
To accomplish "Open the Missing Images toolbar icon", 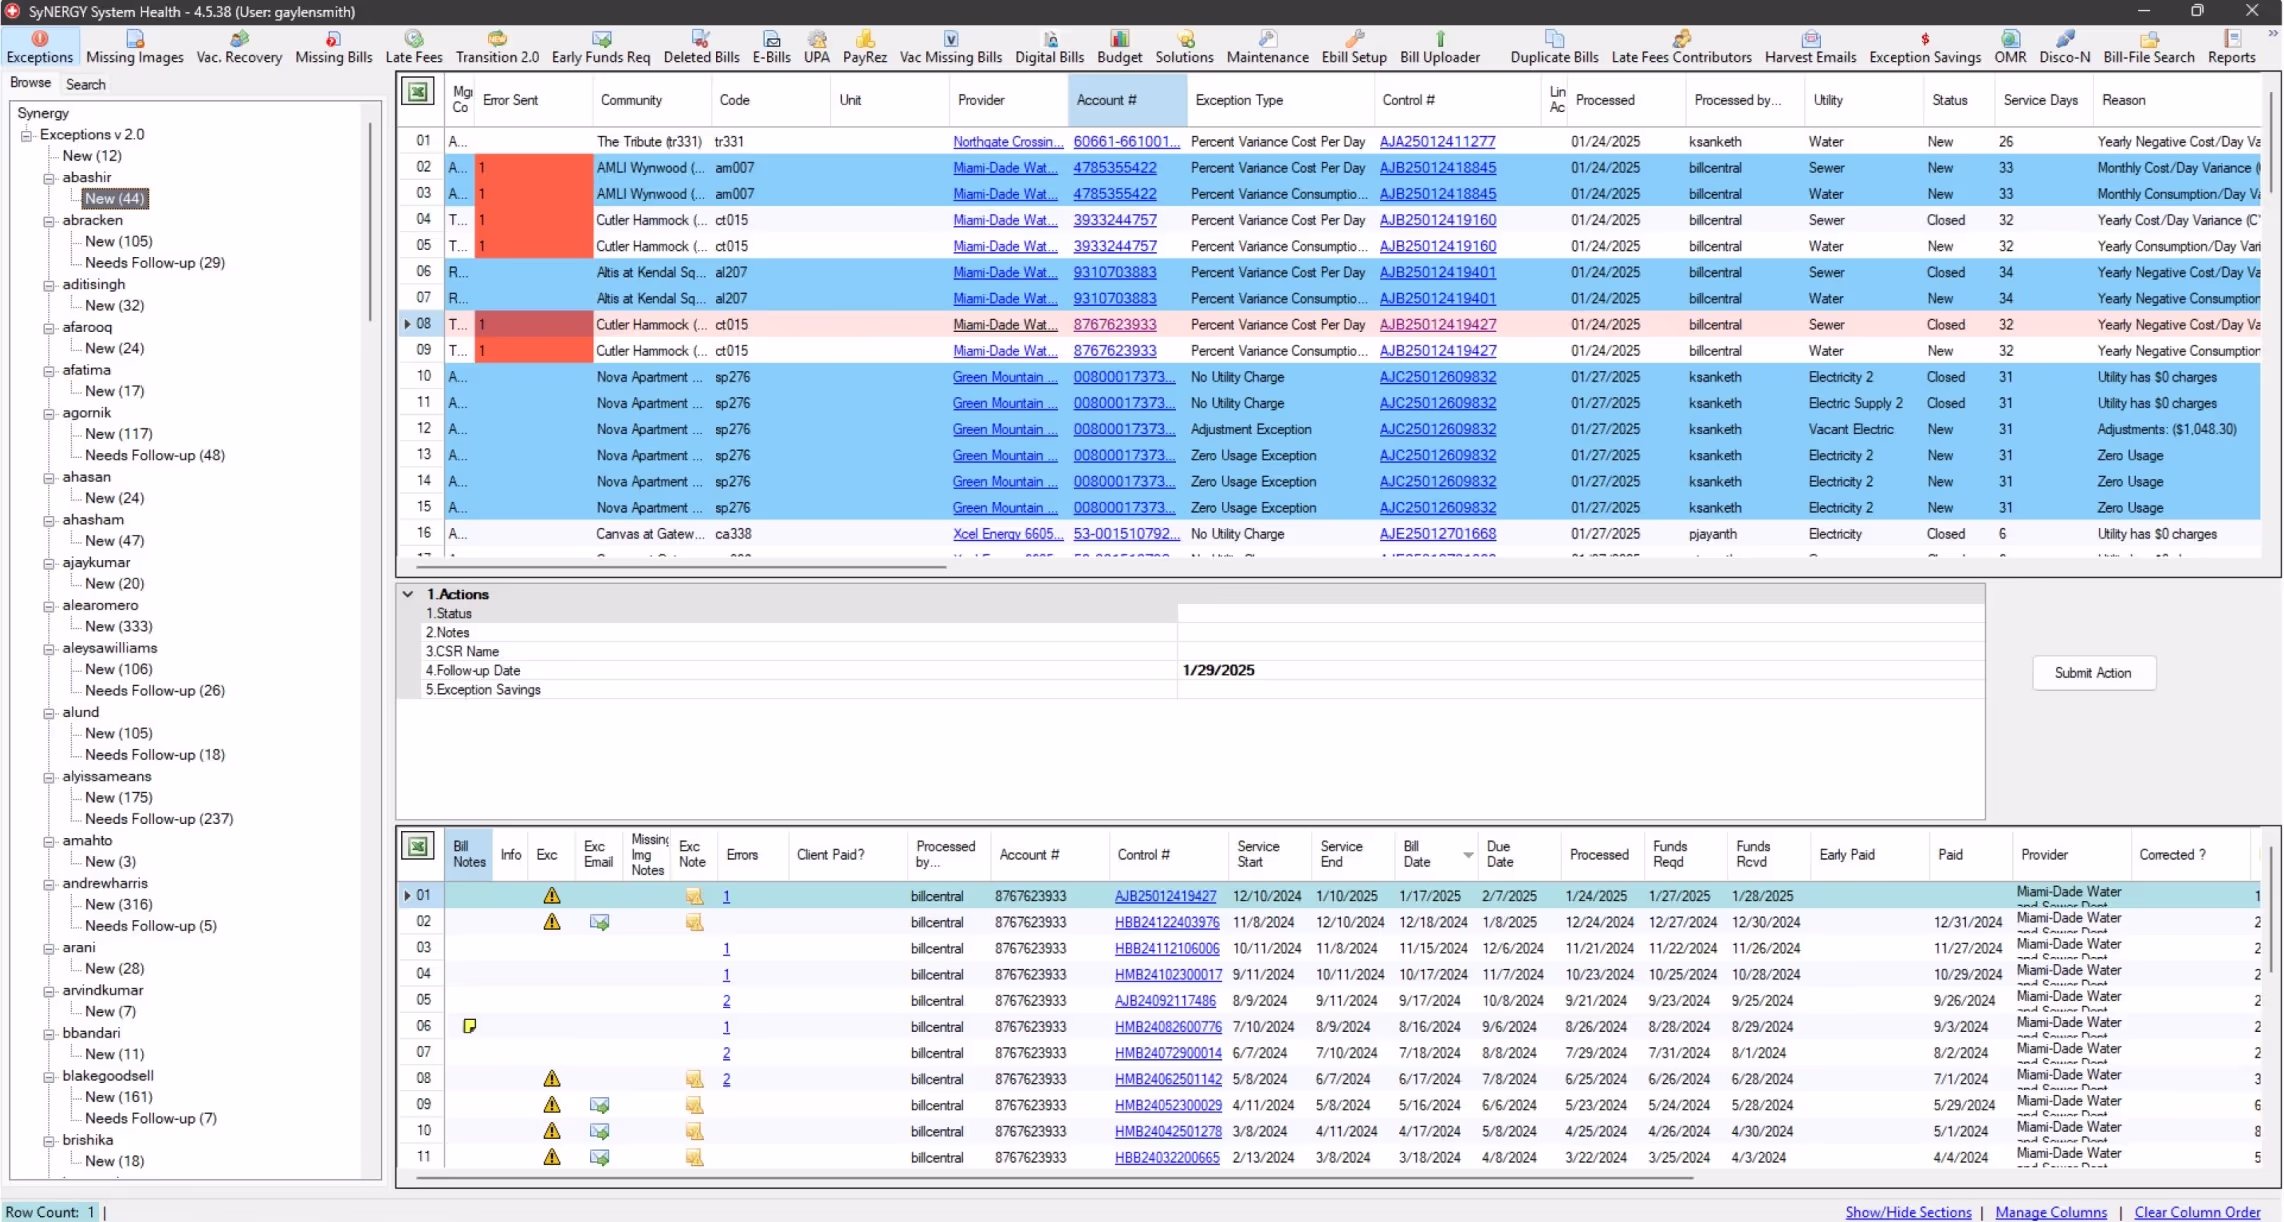I will pyautogui.click(x=134, y=47).
